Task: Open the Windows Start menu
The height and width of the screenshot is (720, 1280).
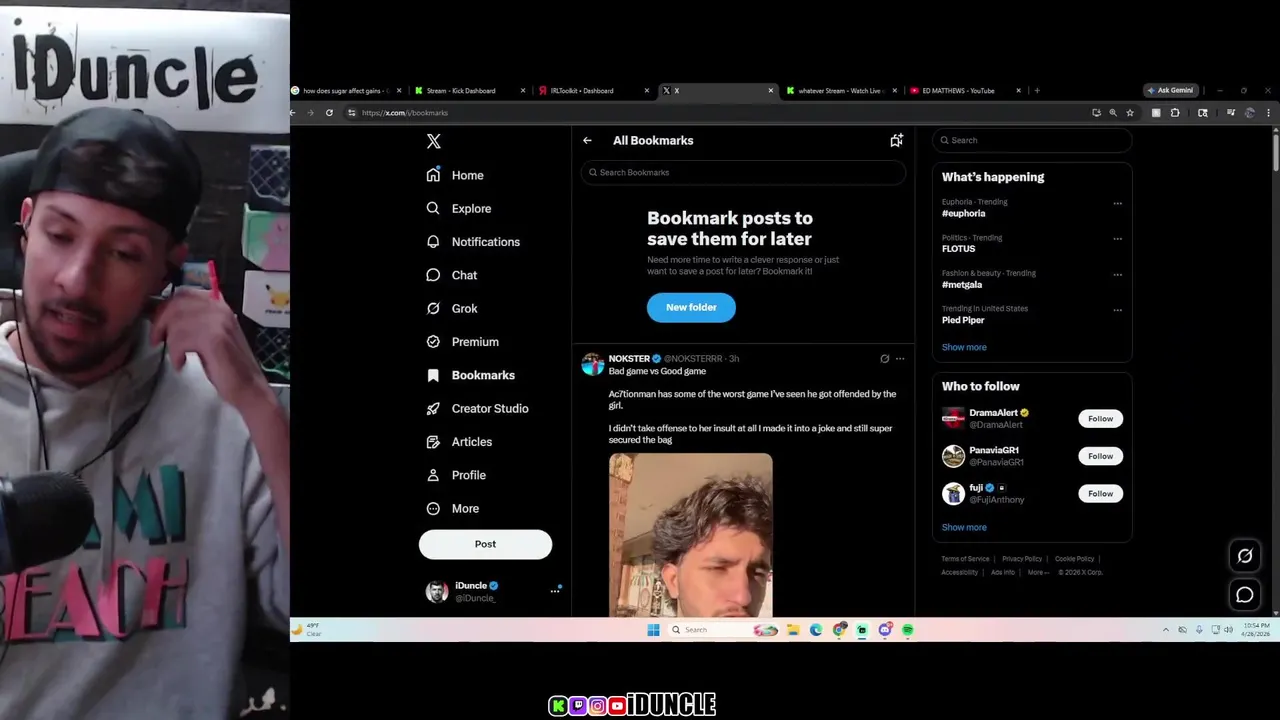Action: click(653, 630)
